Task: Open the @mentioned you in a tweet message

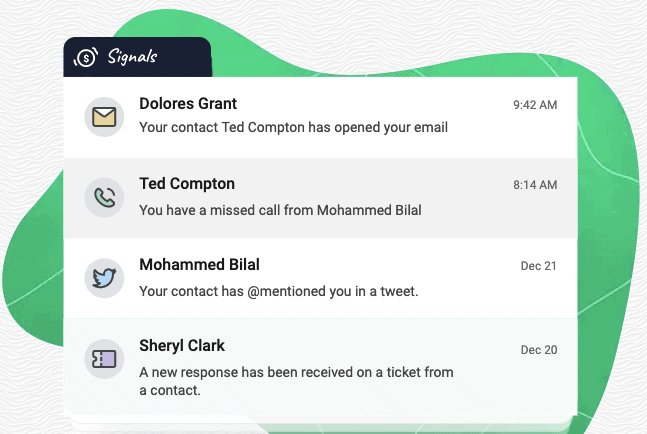Action: pos(279,291)
